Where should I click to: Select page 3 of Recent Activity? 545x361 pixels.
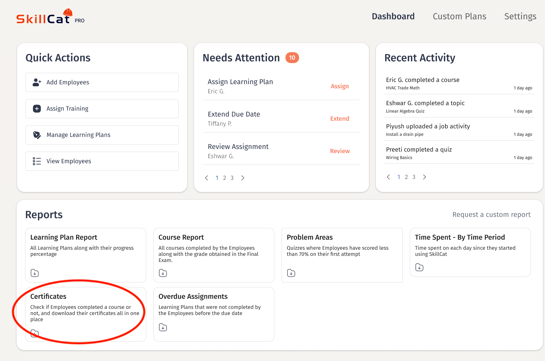pyautogui.click(x=414, y=177)
